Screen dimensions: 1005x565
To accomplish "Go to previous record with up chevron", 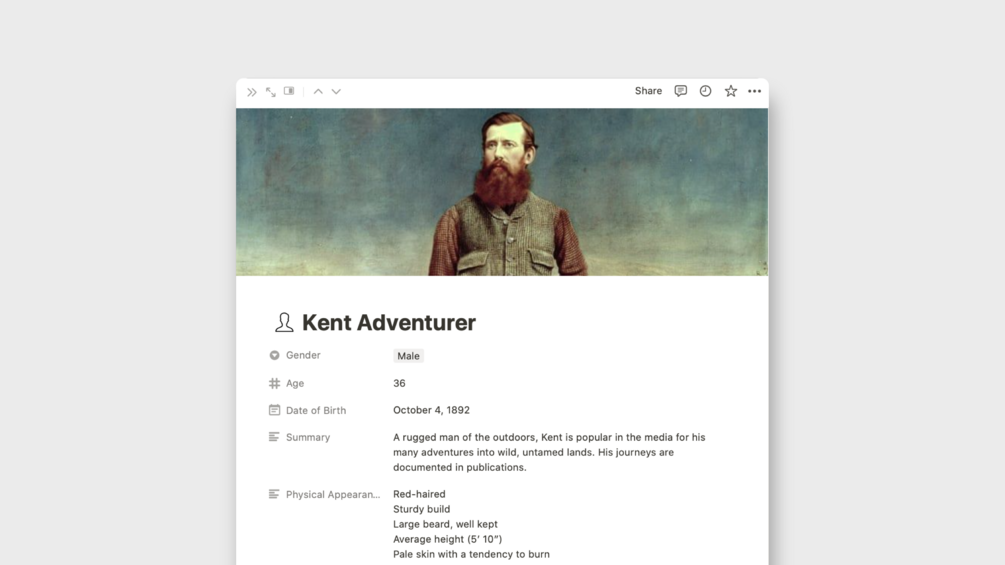I will pos(318,91).
